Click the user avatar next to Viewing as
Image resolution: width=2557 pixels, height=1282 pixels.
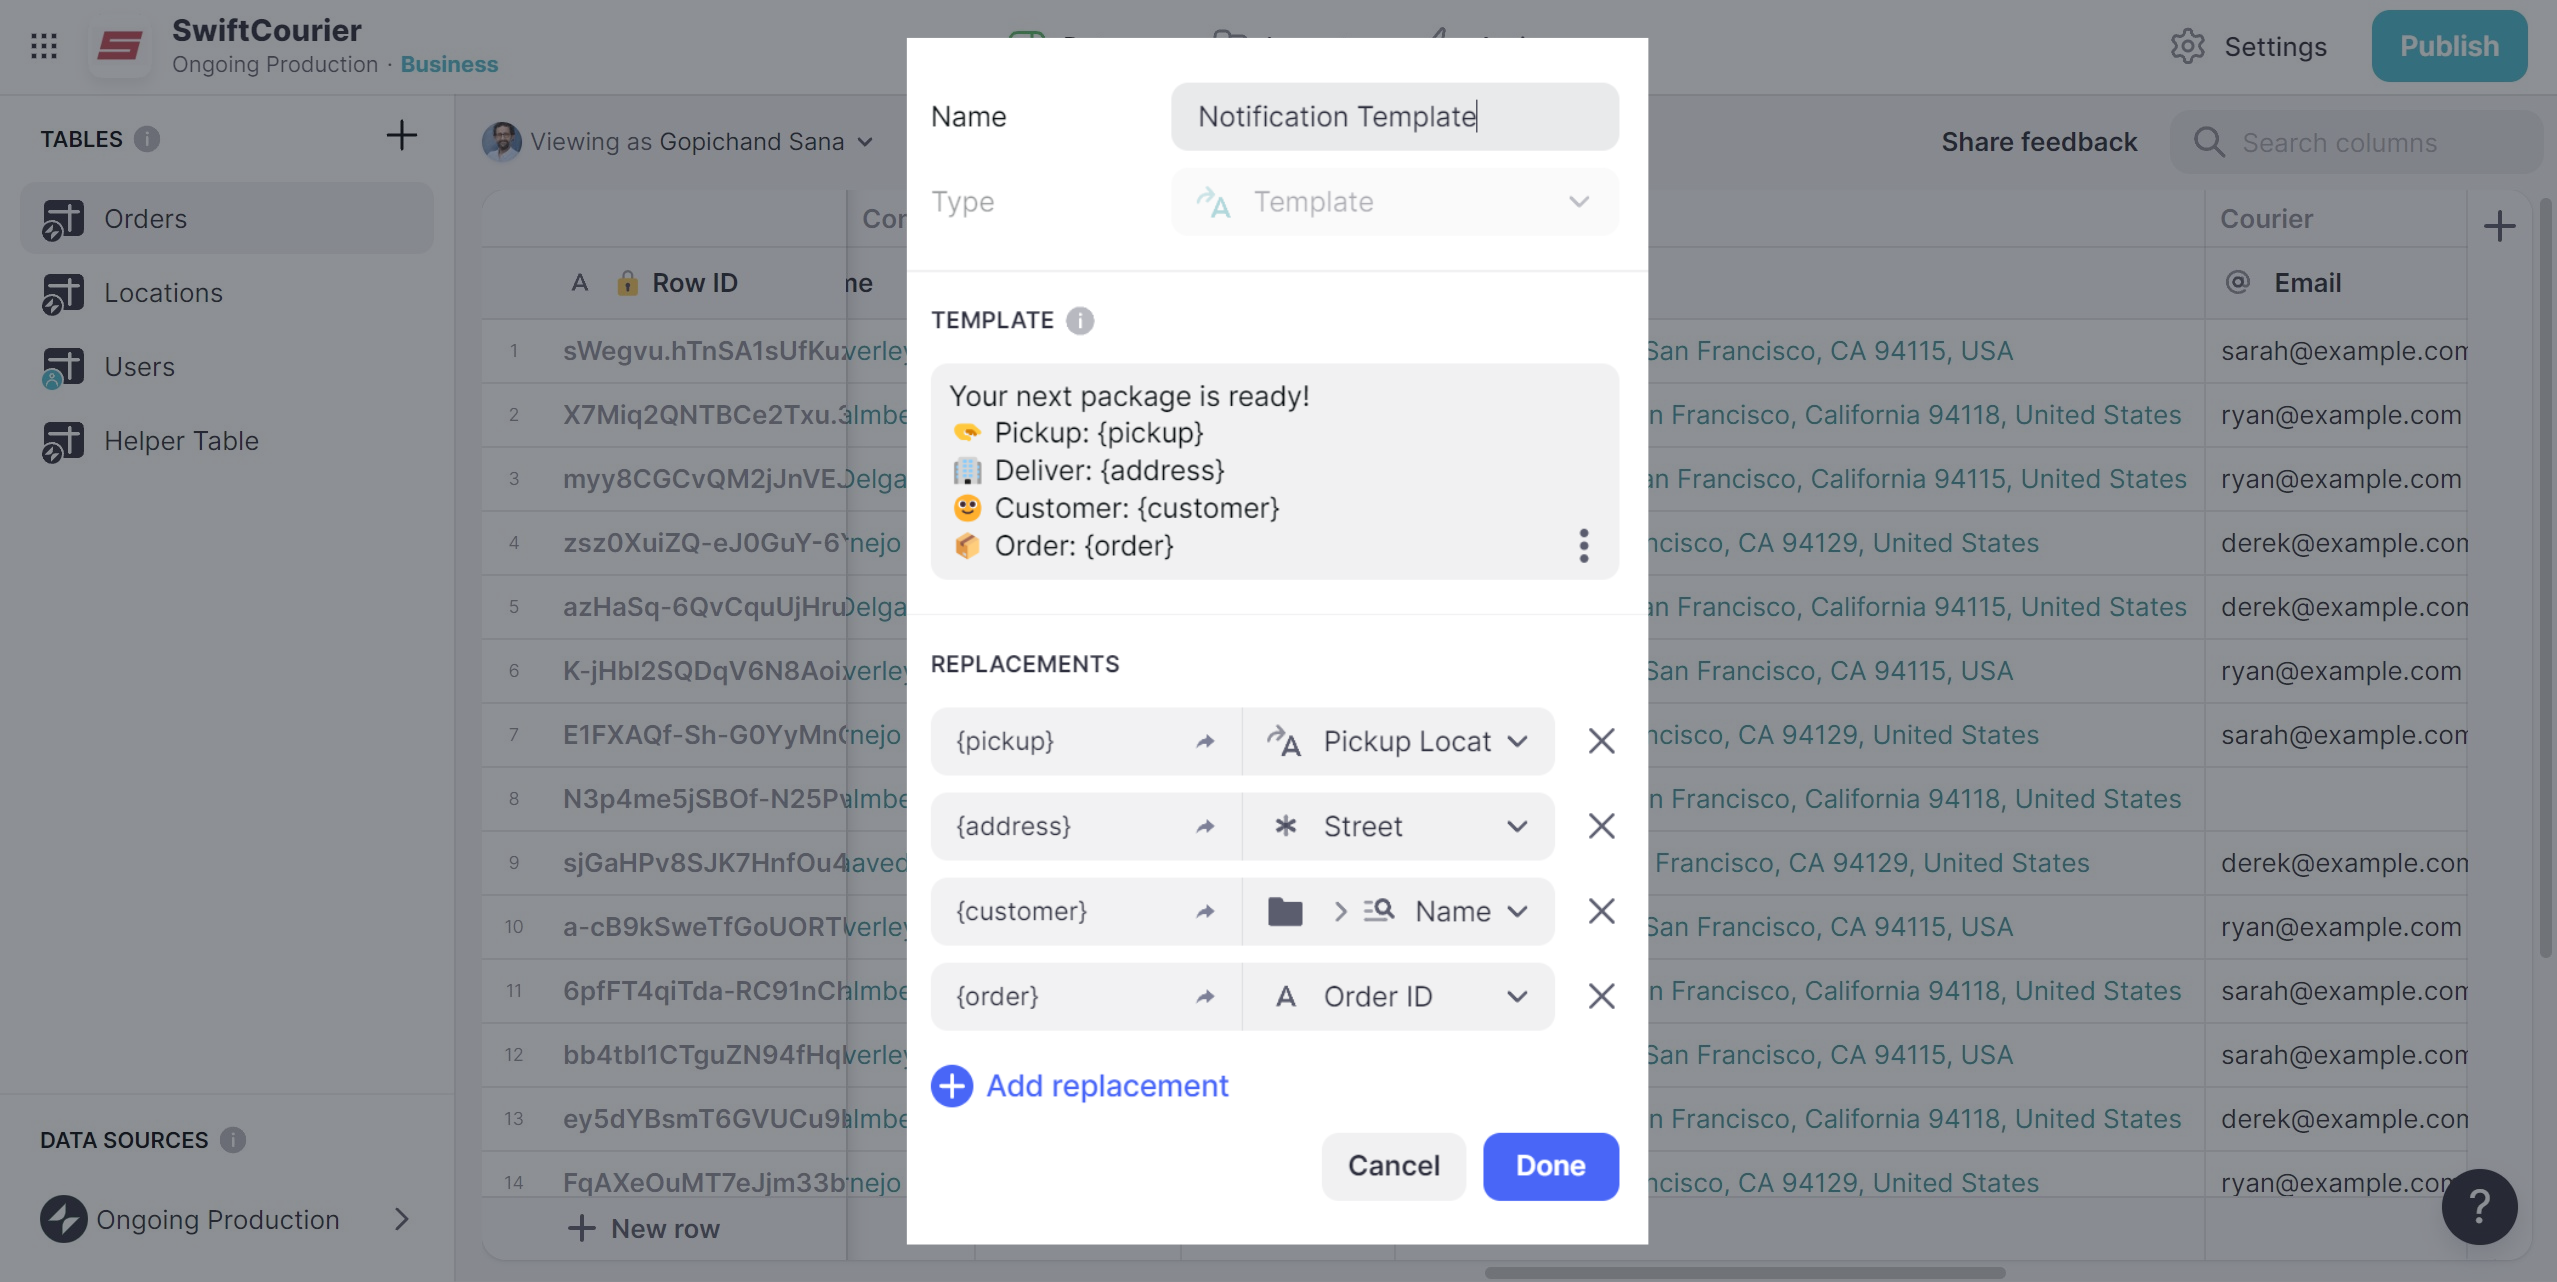(x=501, y=142)
